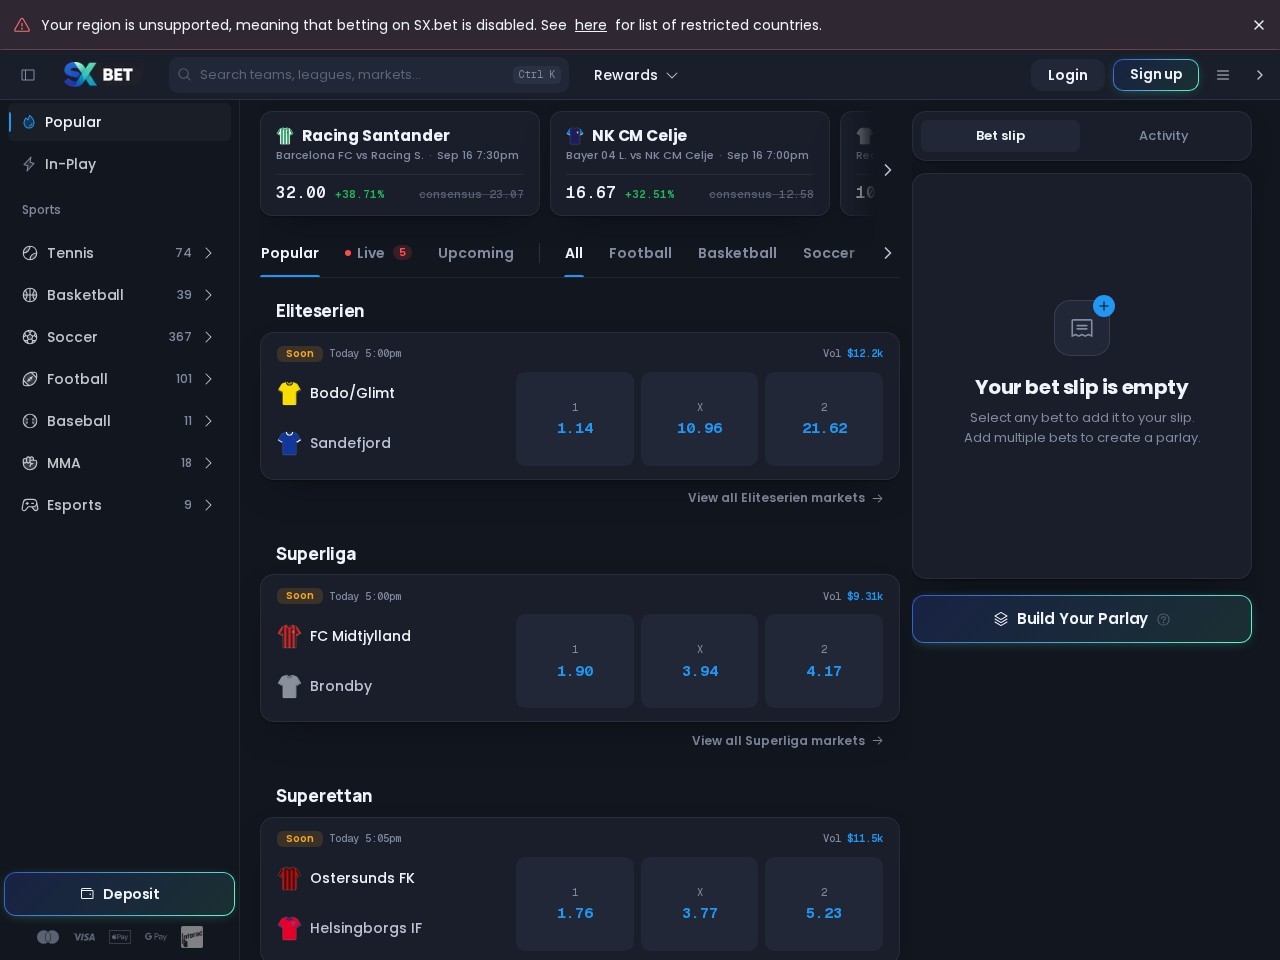1280x960 pixels.
Task: Pick draw odds 3.77 in Superettan
Action: click(700, 903)
